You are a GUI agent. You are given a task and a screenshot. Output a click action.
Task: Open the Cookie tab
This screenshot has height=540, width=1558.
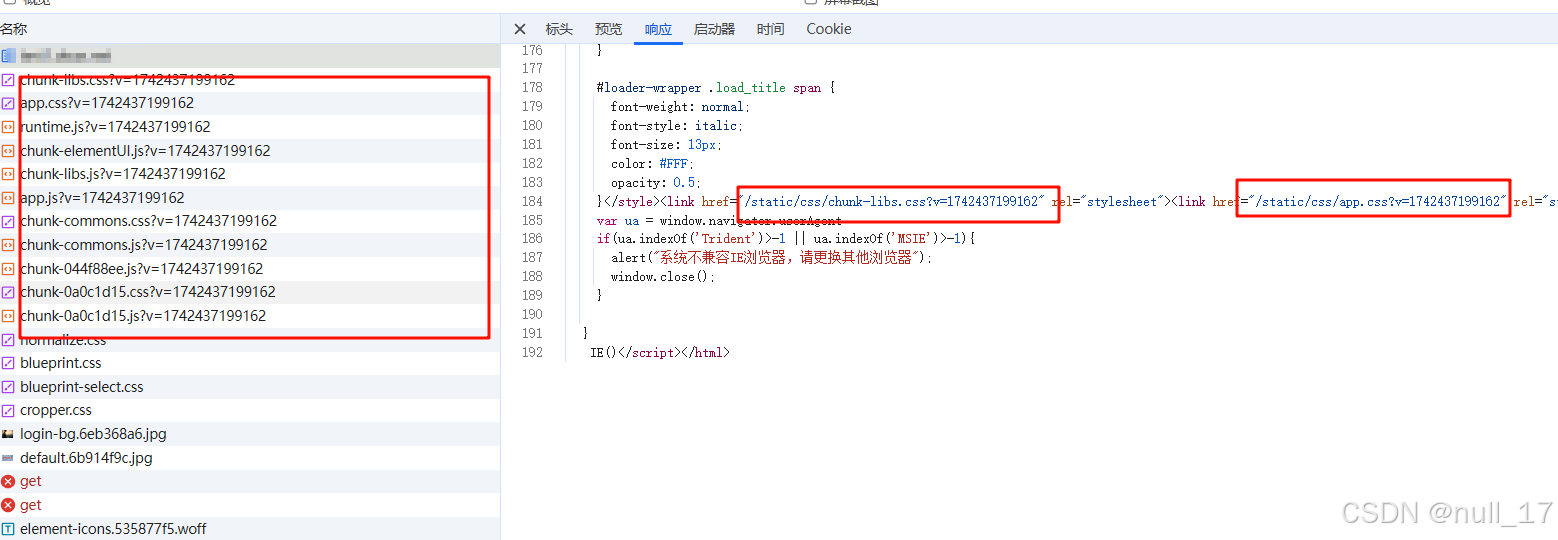point(829,29)
